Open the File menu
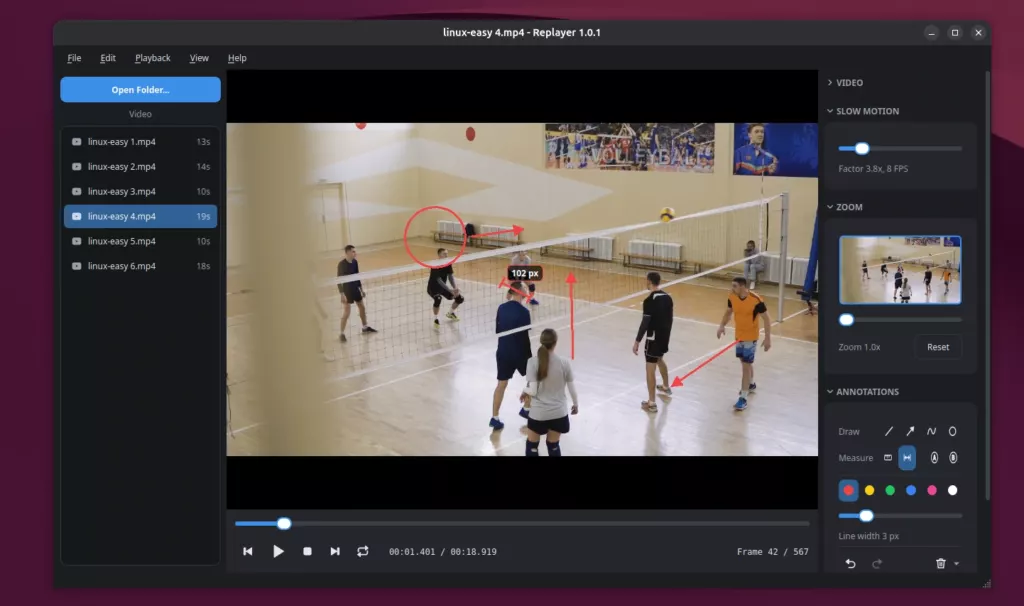This screenshot has width=1024, height=606. 74,57
